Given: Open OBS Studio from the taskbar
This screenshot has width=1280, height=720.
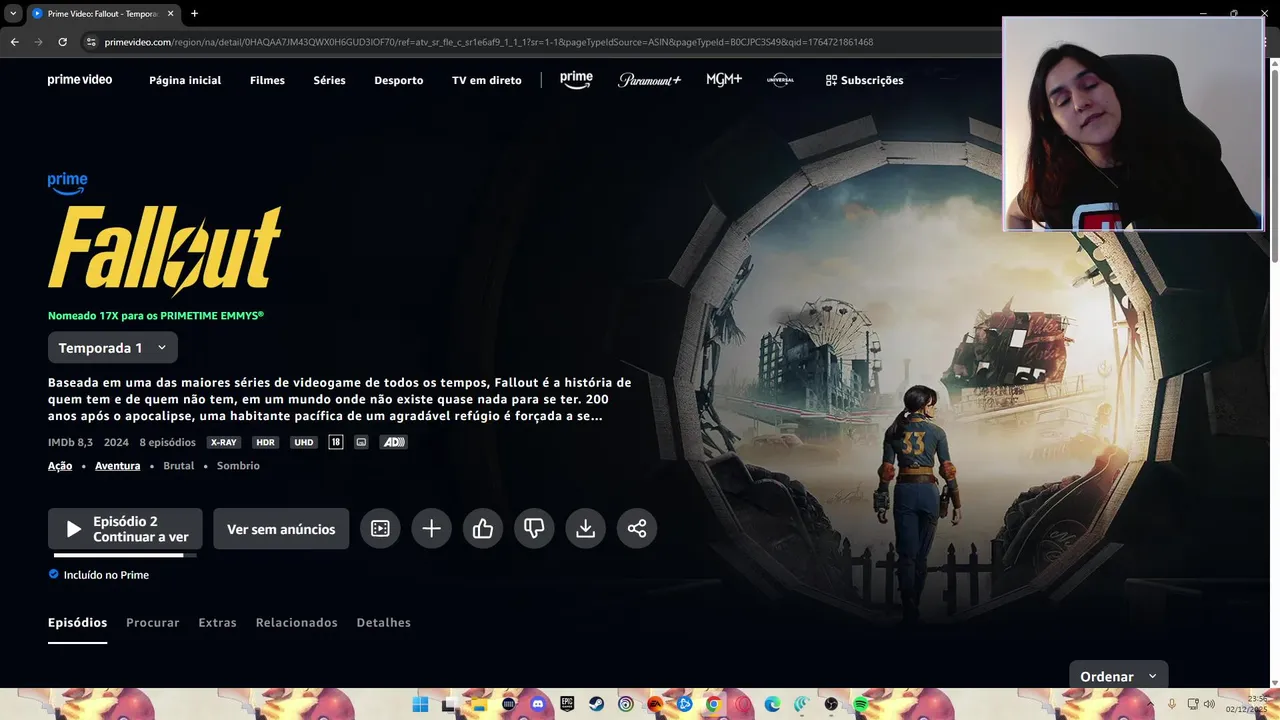Looking at the screenshot, I should 831,705.
